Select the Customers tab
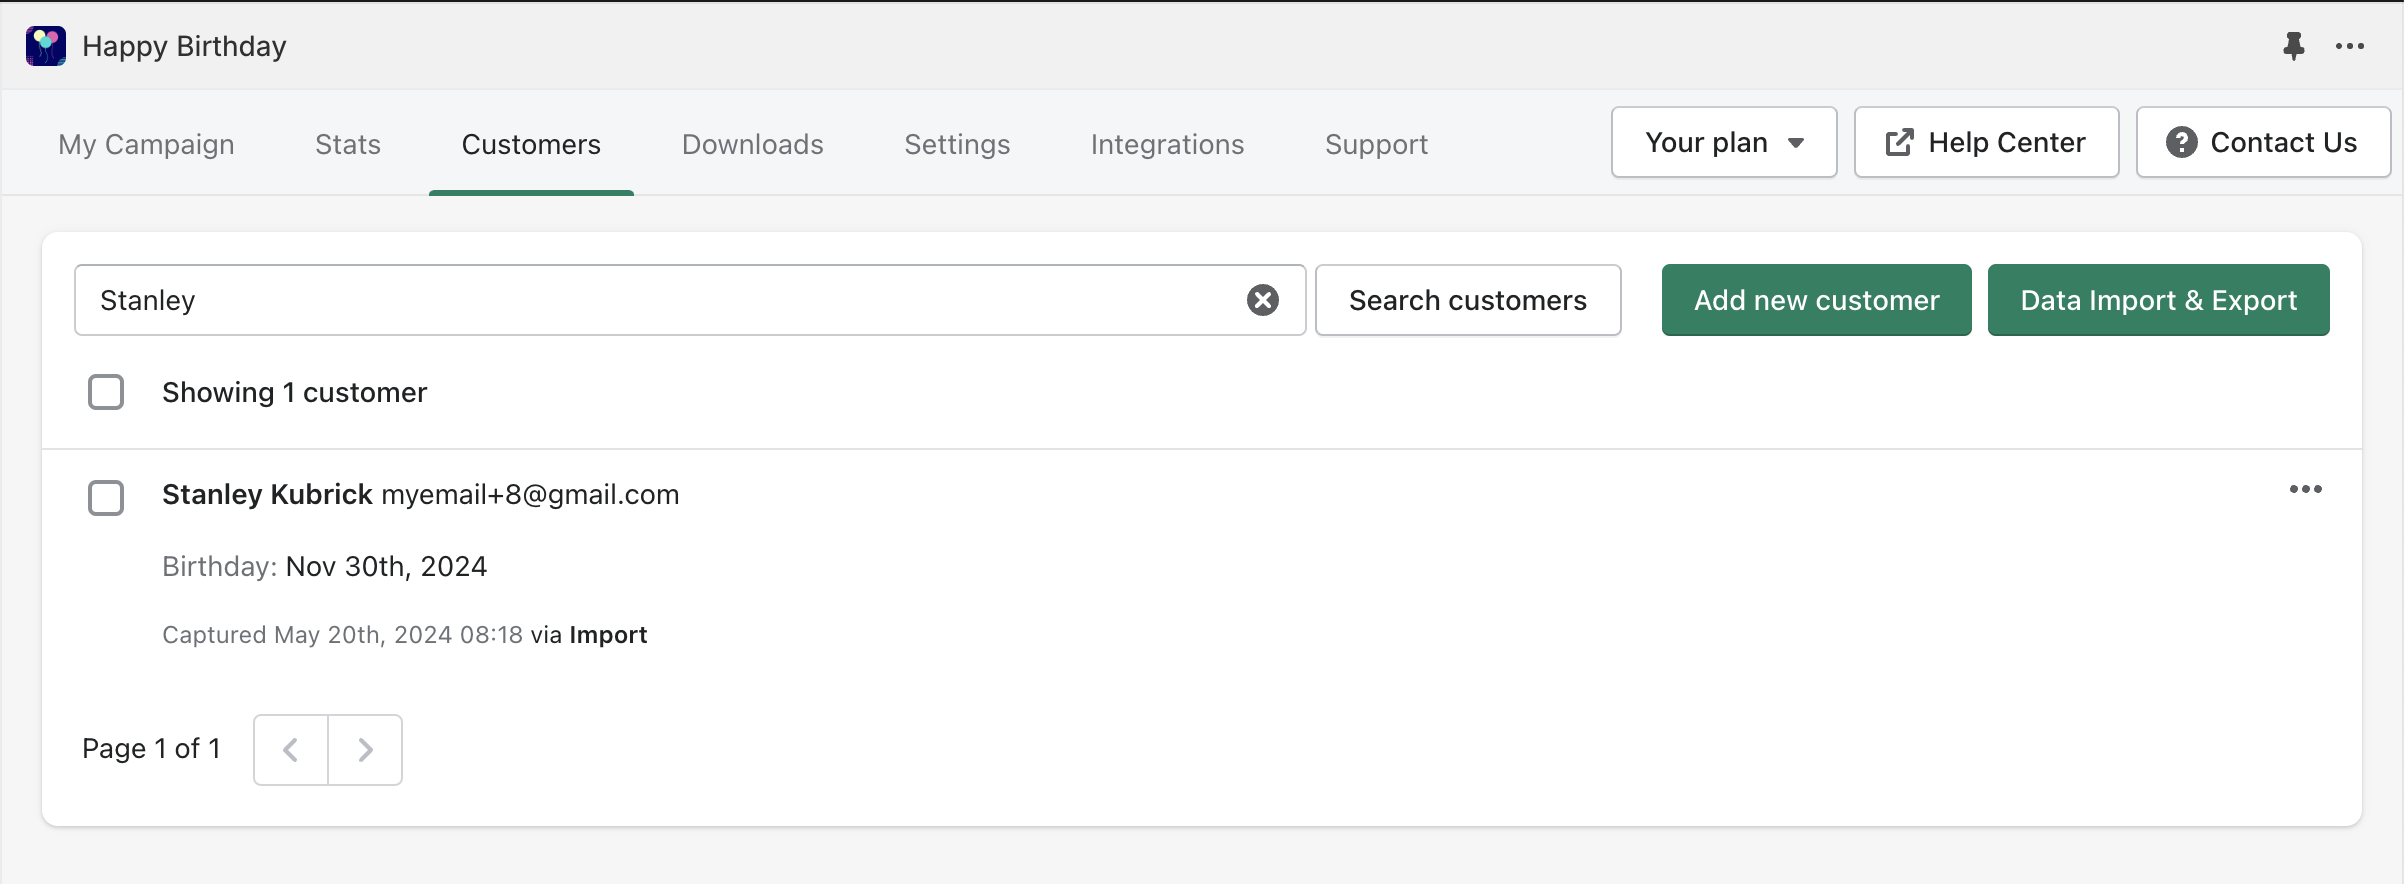This screenshot has height=884, width=2404. pos(531,144)
